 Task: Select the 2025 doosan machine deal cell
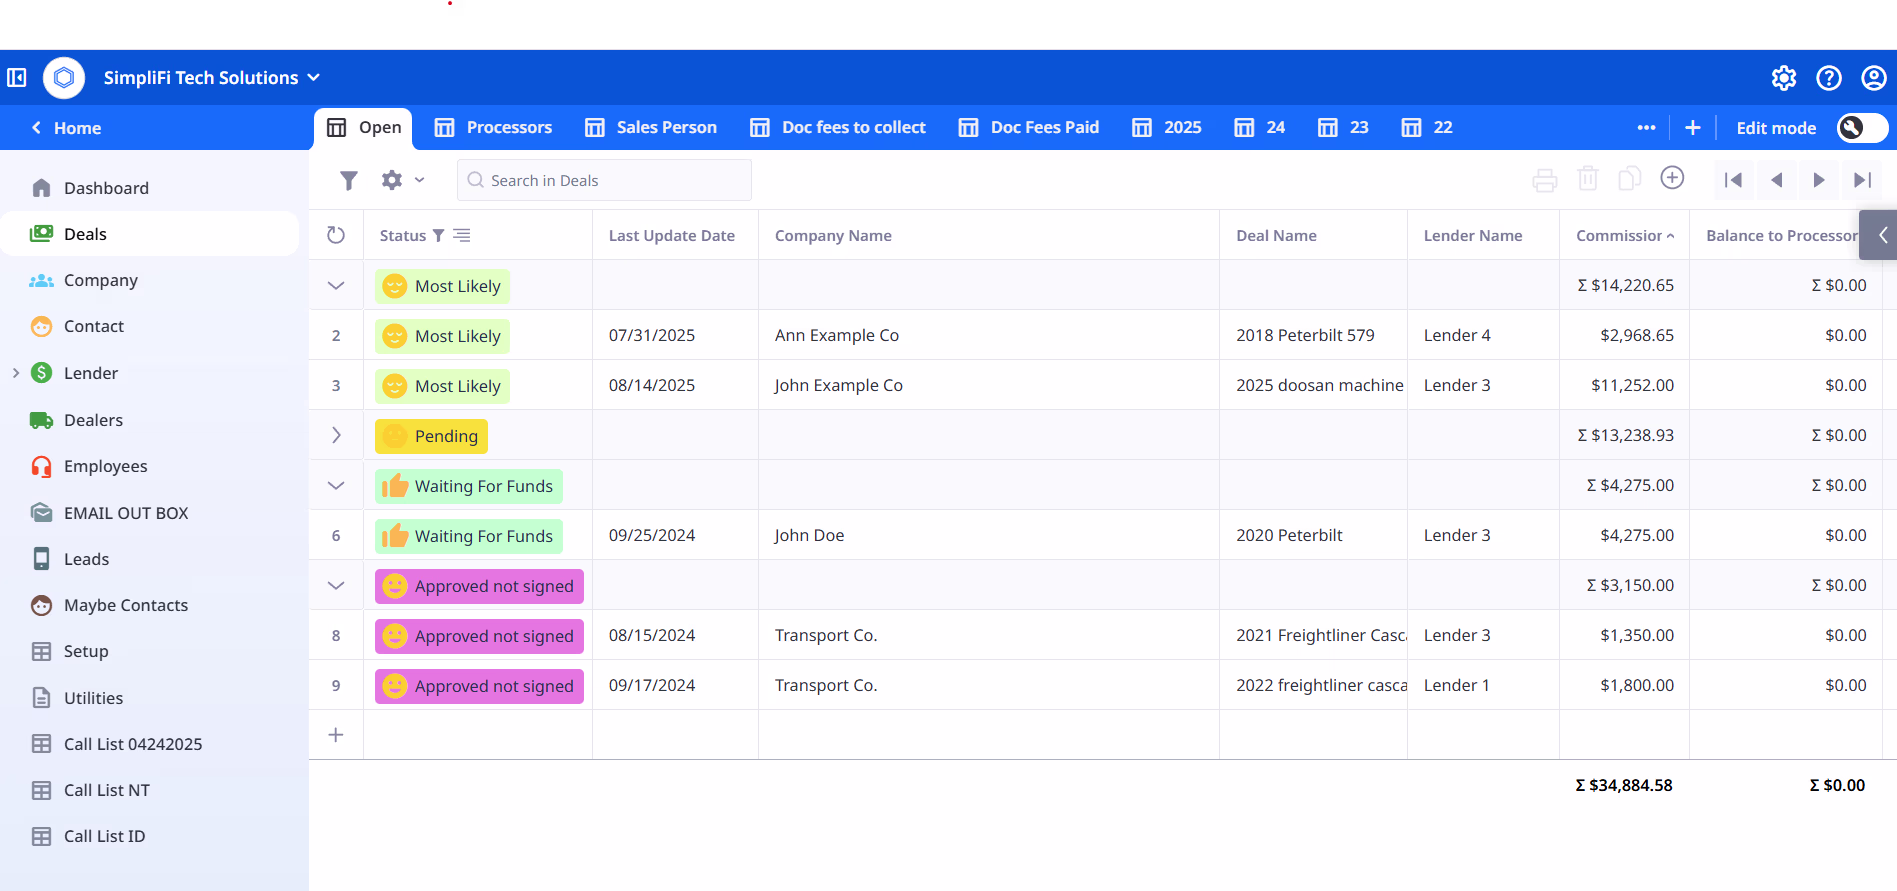1313,385
